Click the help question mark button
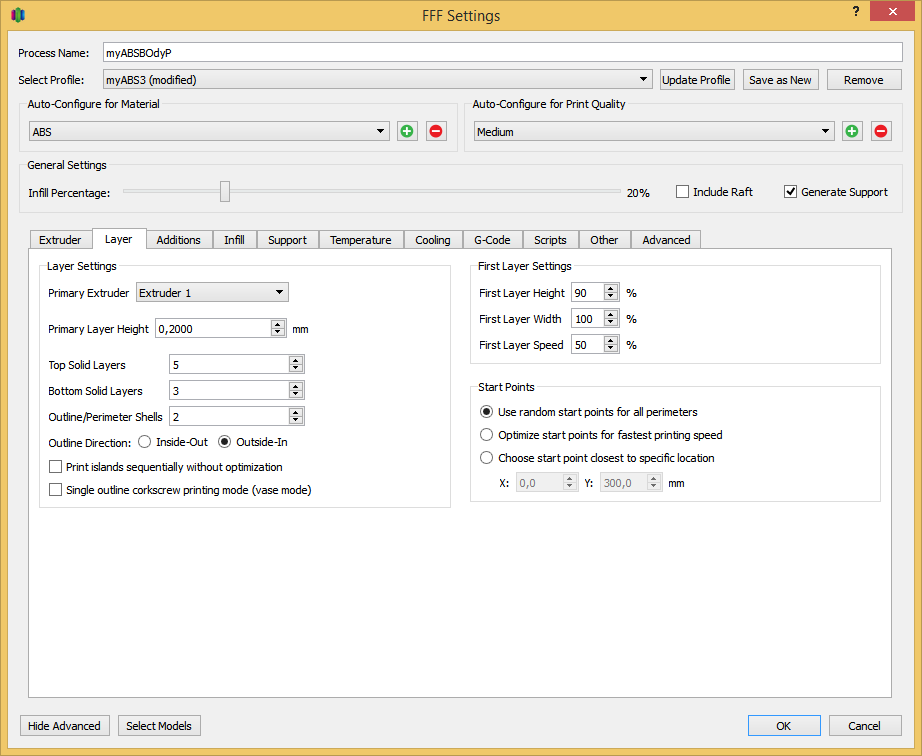 coord(856,11)
